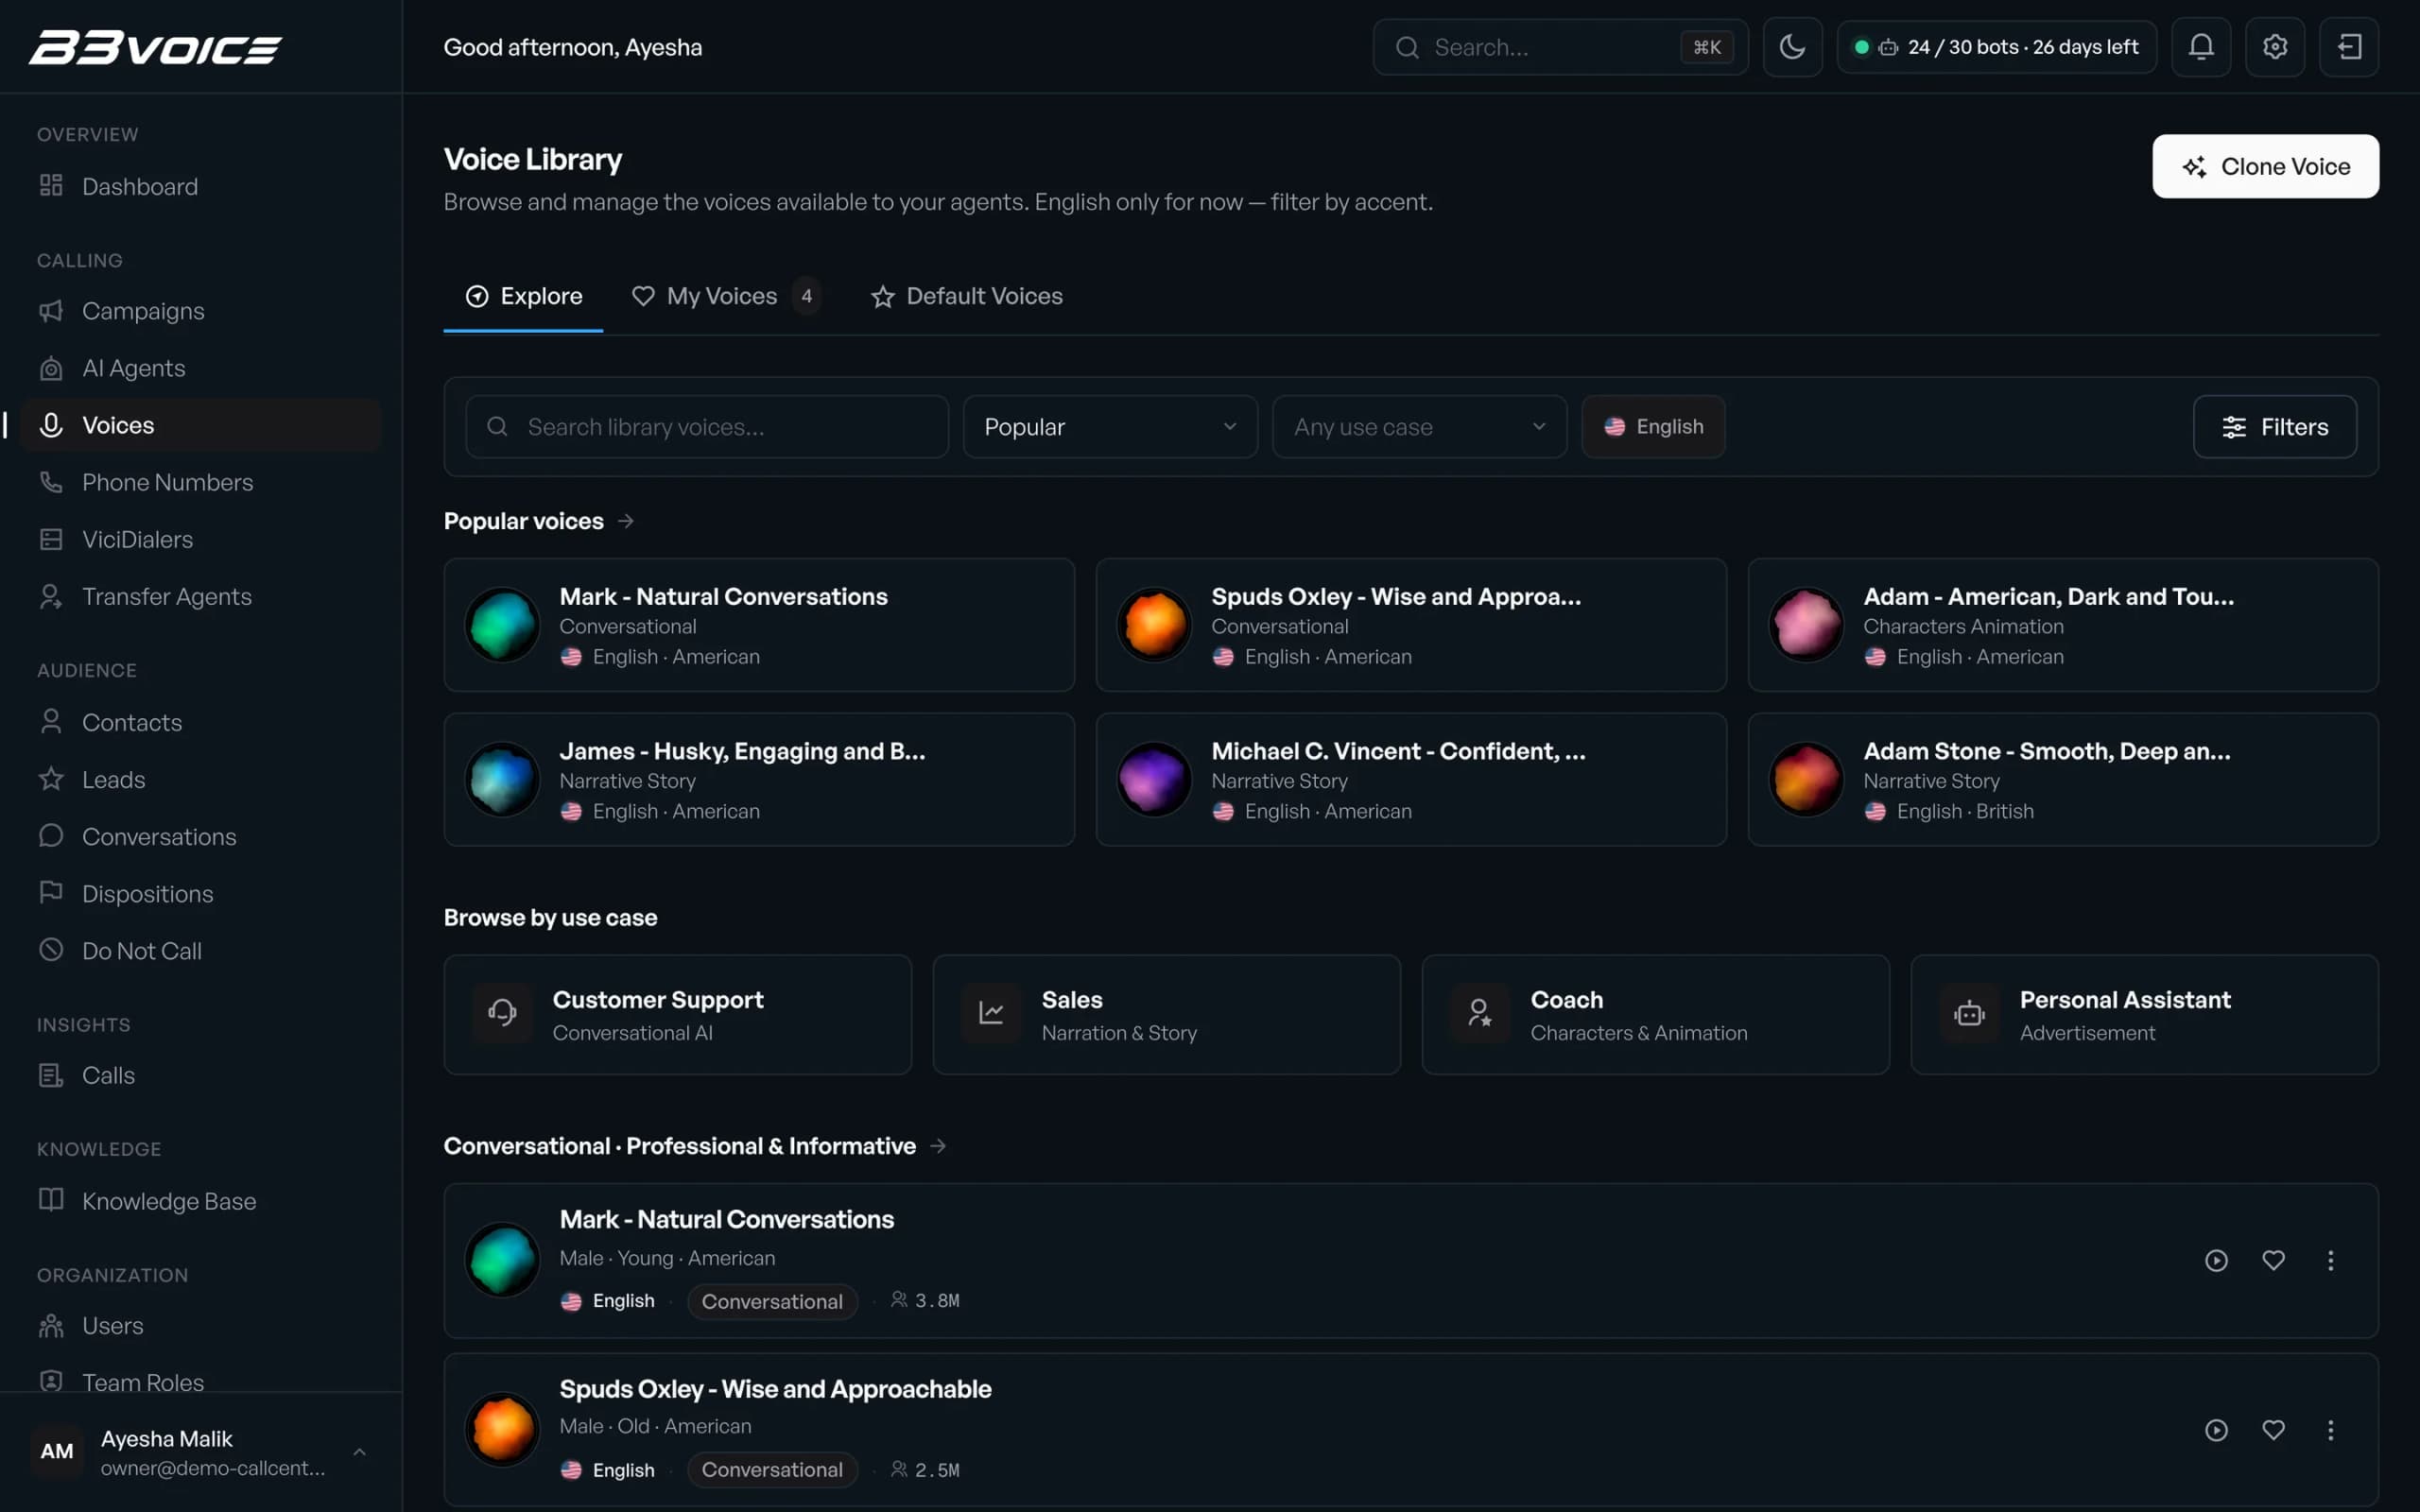Image resolution: width=2420 pixels, height=1512 pixels.
Task: Open the Adam Stone - Smooth, Deep voice card
Action: 2062,779
